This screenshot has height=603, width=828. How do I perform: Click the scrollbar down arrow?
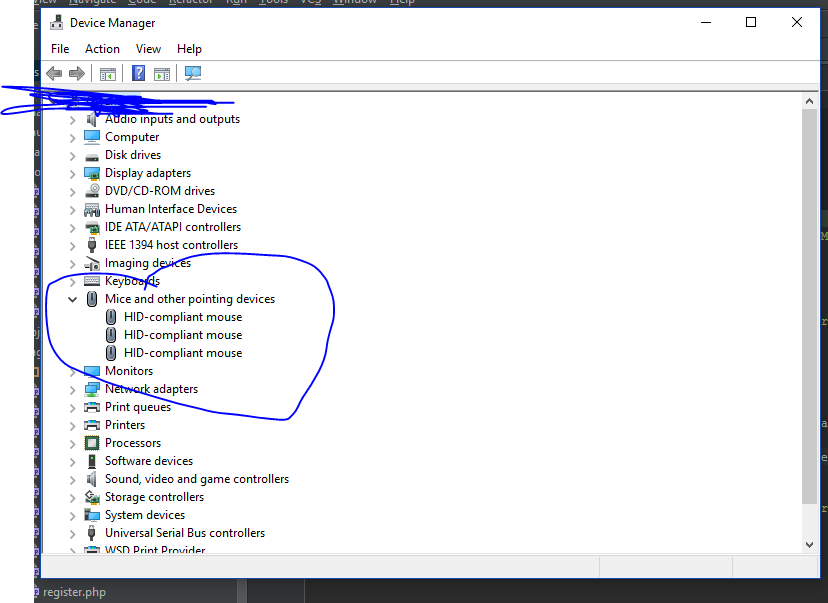(x=810, y=544)
